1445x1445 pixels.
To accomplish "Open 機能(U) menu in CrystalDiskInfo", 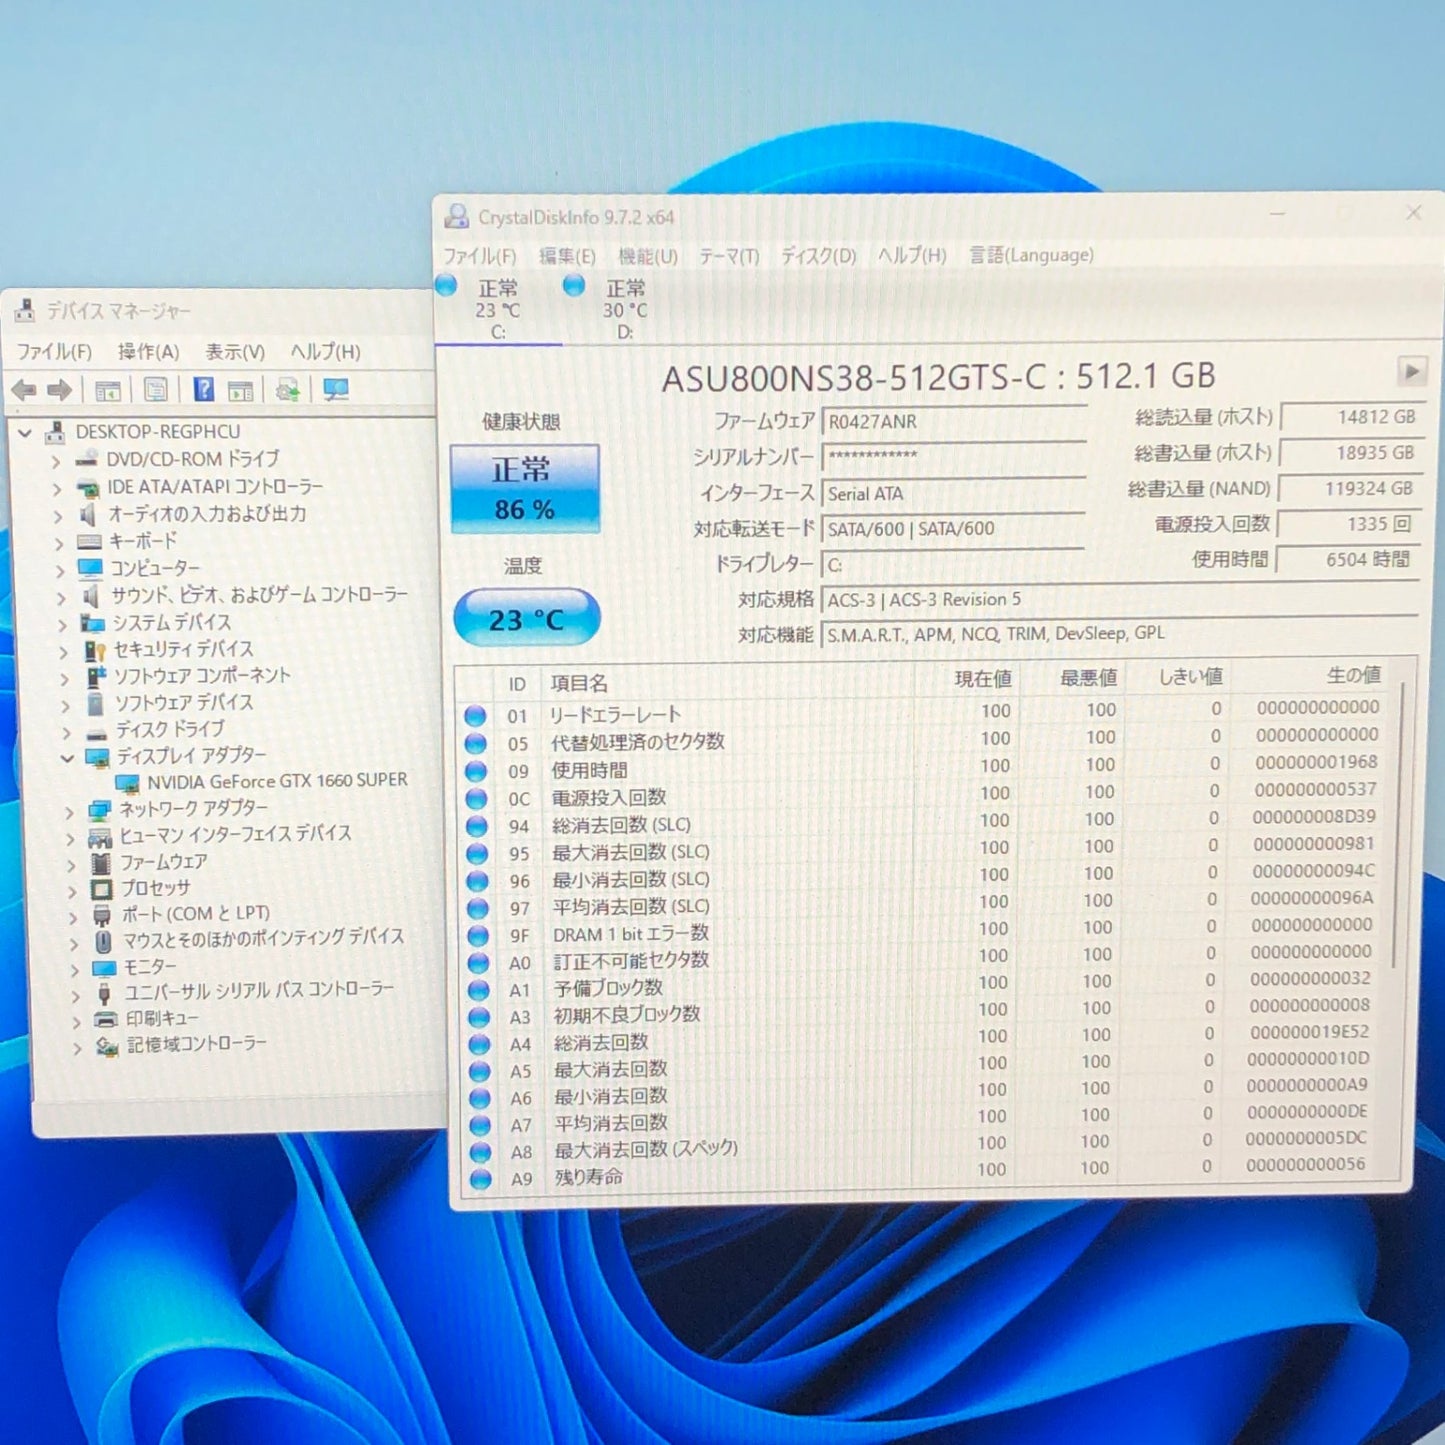I will coord(648,256).
